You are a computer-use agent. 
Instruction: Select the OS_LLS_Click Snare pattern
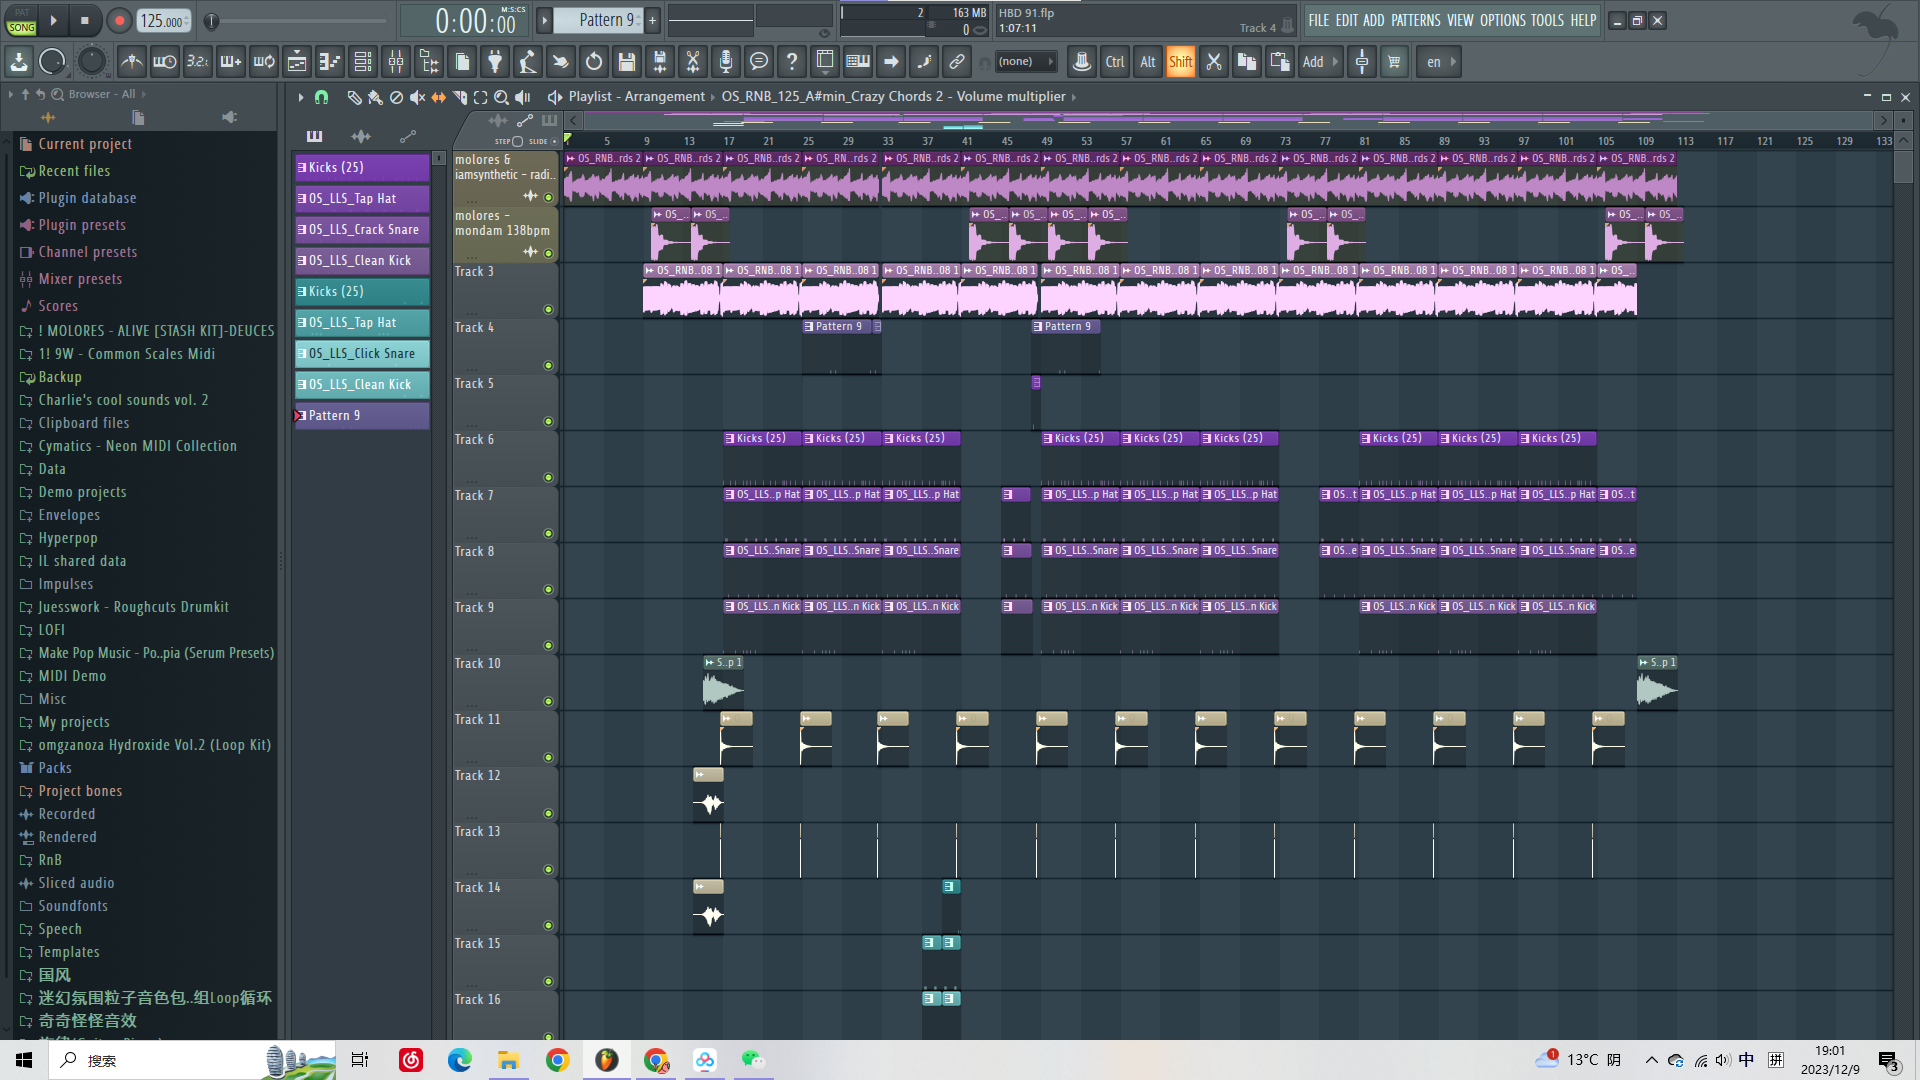click(362, 354)
